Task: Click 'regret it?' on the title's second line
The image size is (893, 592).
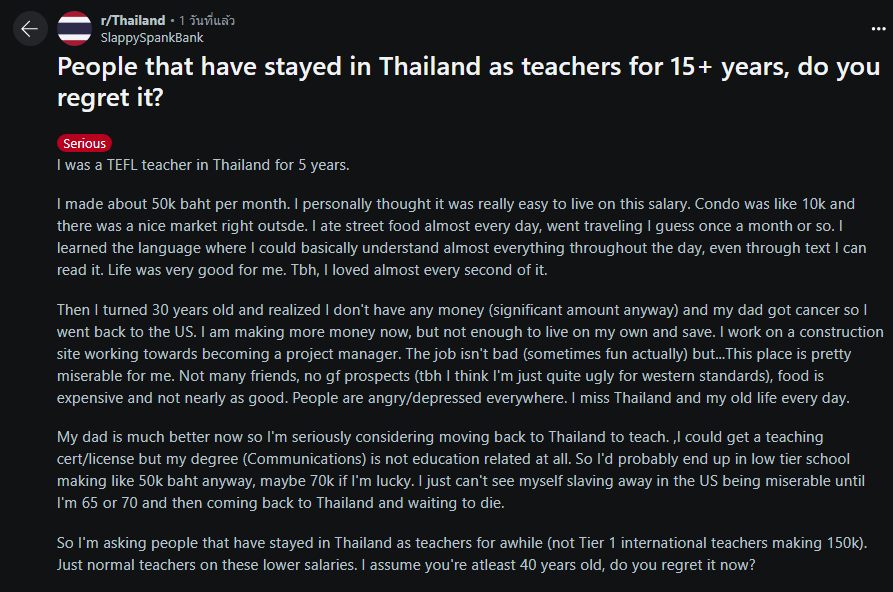Action: [110, 97]
